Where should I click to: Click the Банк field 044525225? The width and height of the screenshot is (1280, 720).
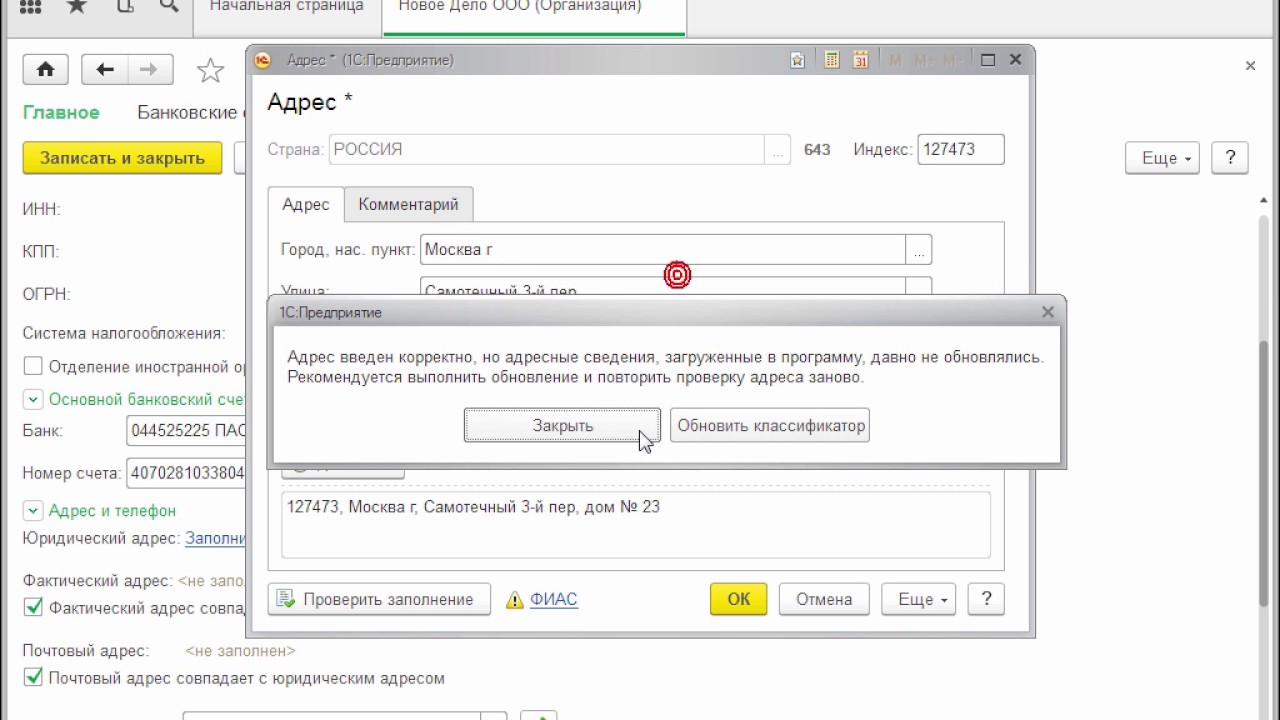point(187,431)
